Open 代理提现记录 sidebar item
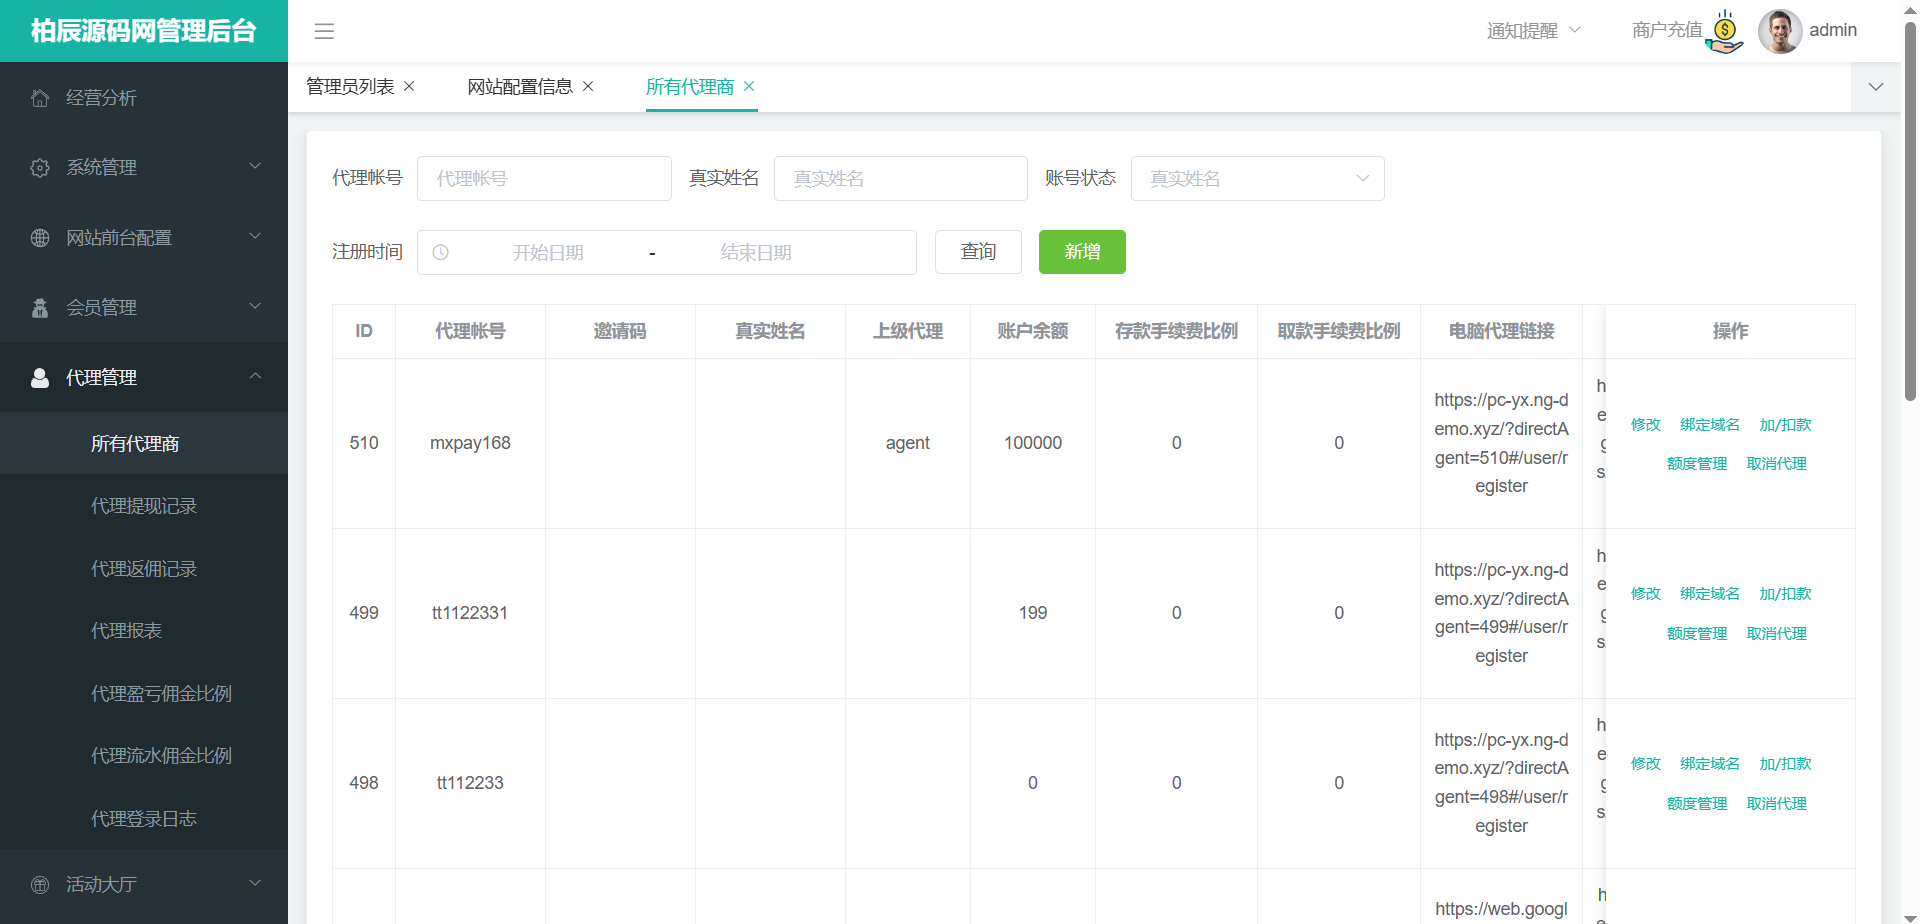 [144, 506]
